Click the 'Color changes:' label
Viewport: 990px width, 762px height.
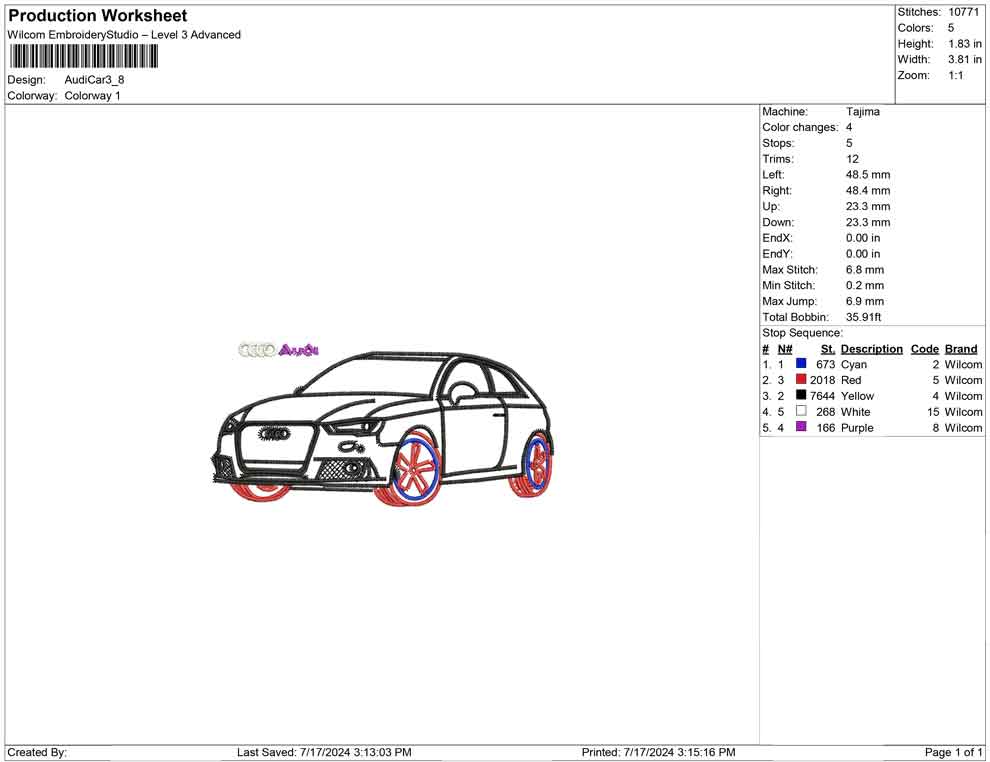[800, 128]
